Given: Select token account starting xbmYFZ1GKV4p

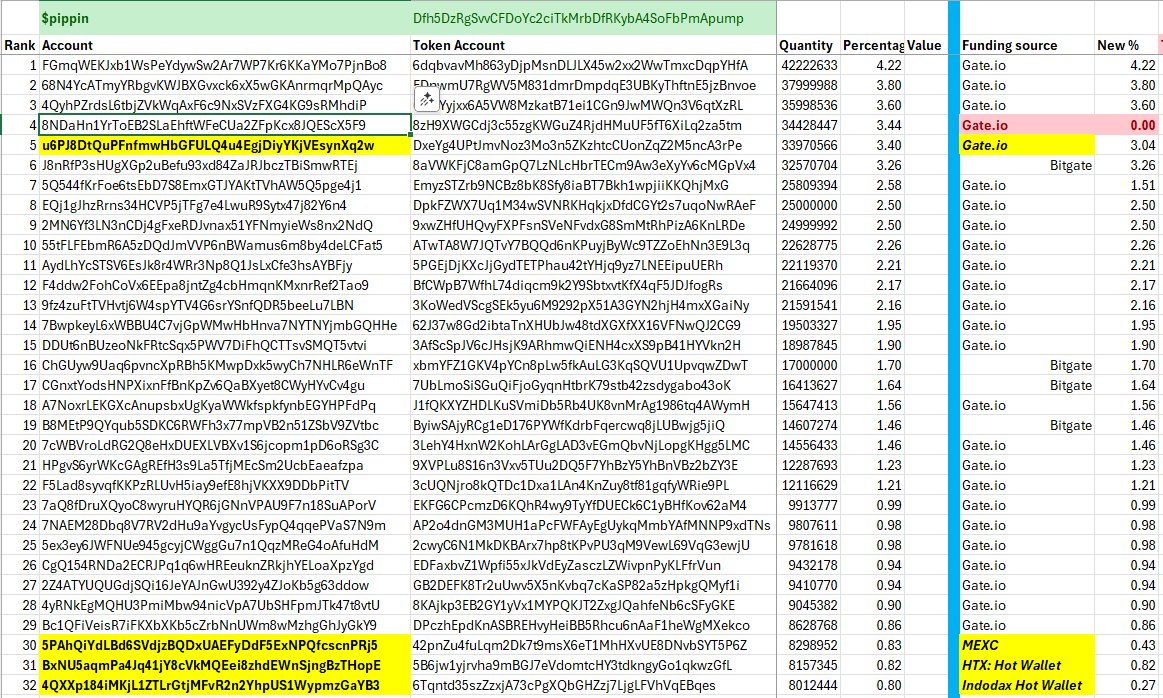Looking at the screenshot, I should [x=593, y=366].
